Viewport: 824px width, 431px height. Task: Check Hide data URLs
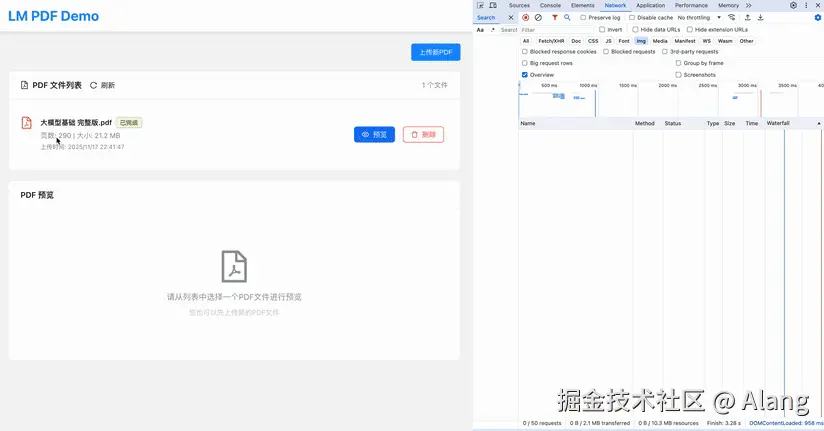(x=635, y=29)
